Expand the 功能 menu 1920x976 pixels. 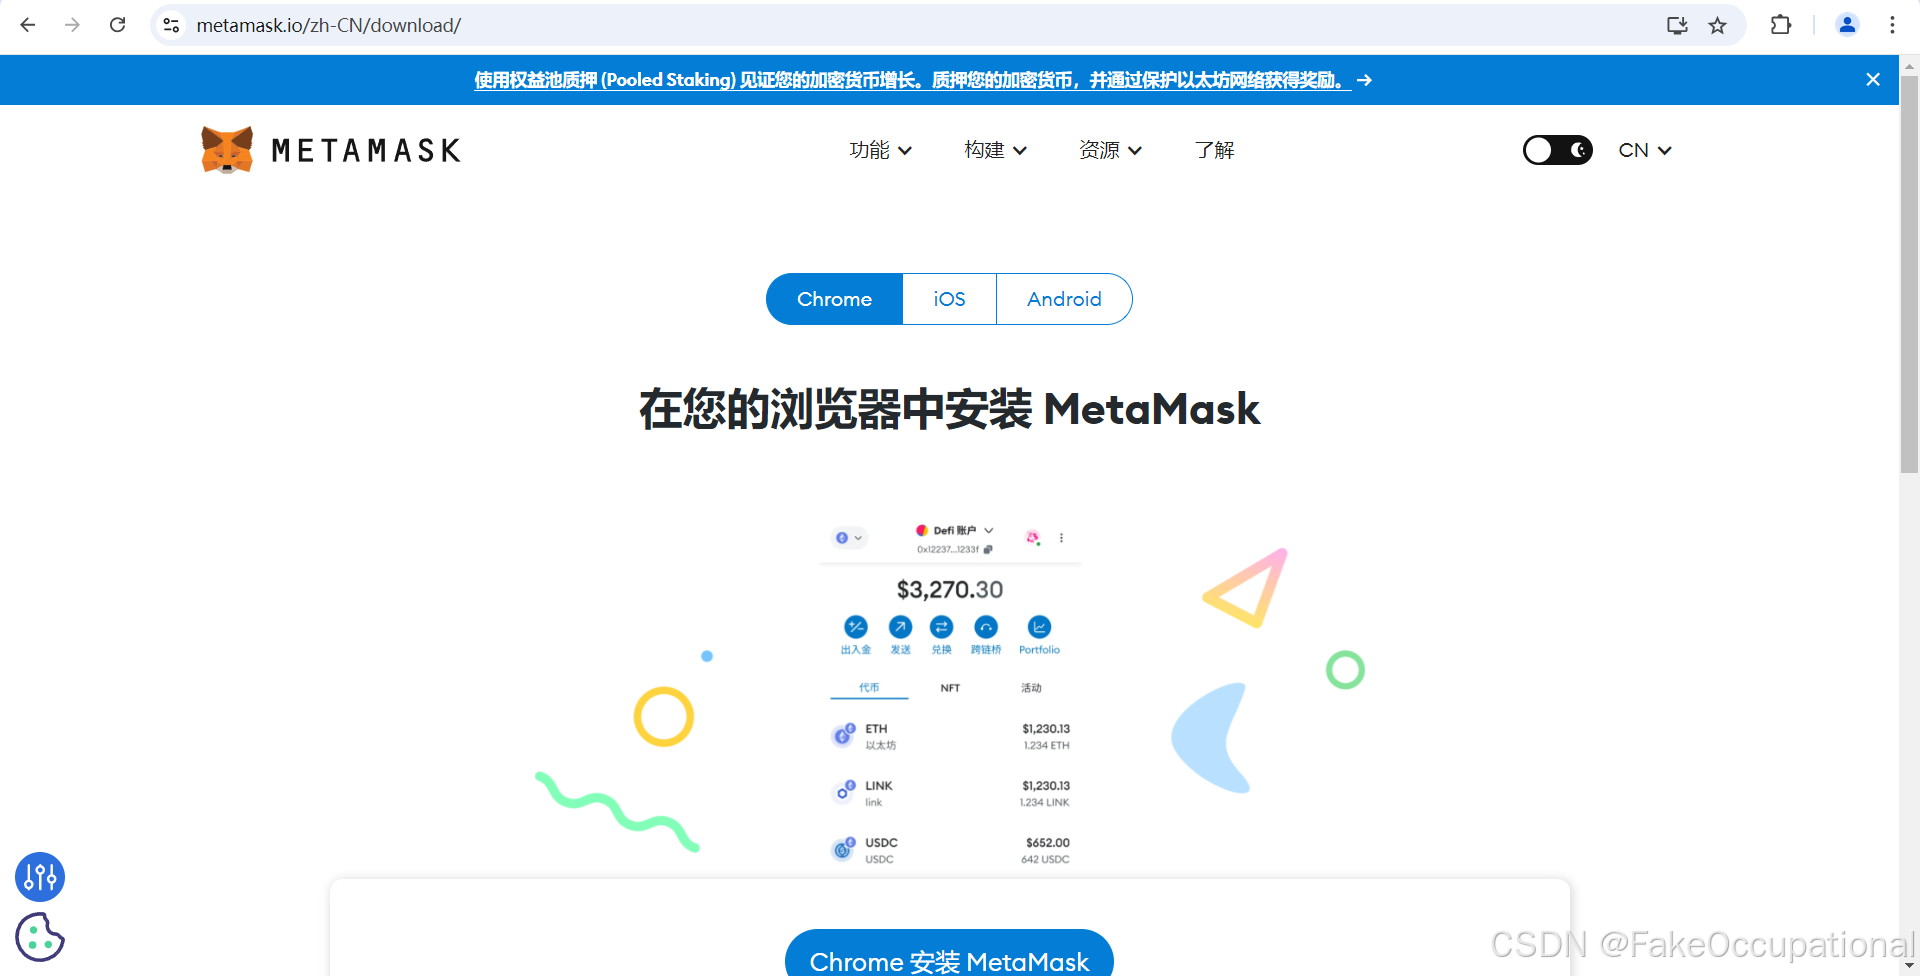880,150
